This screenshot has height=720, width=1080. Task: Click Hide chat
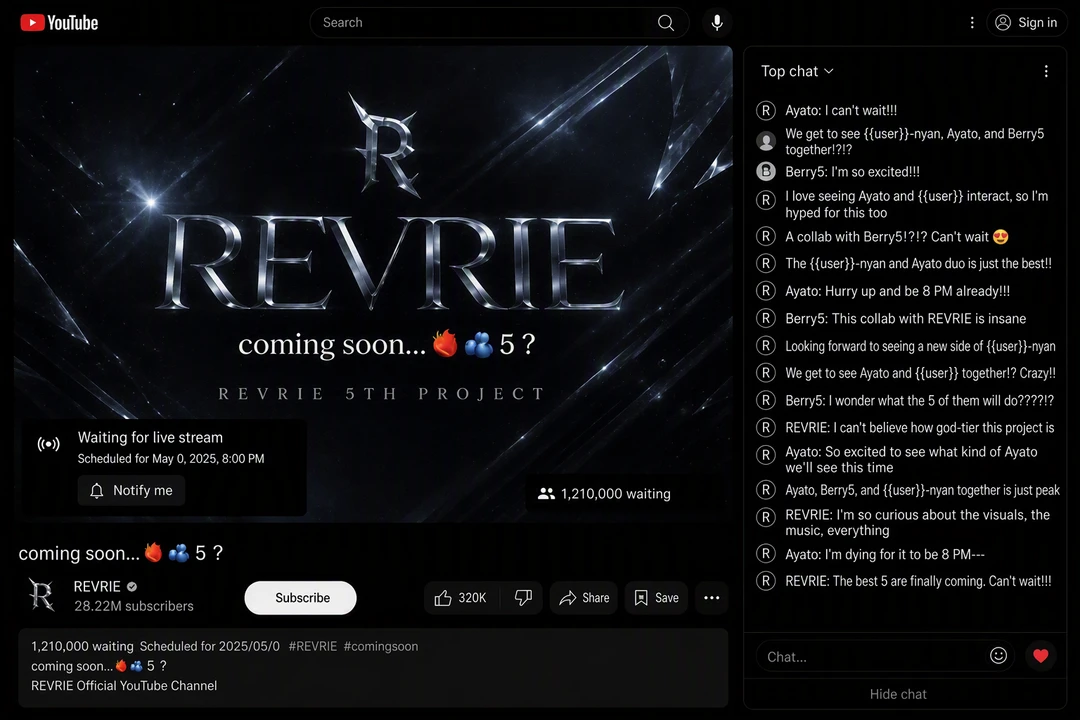click(x=897, y=695)
